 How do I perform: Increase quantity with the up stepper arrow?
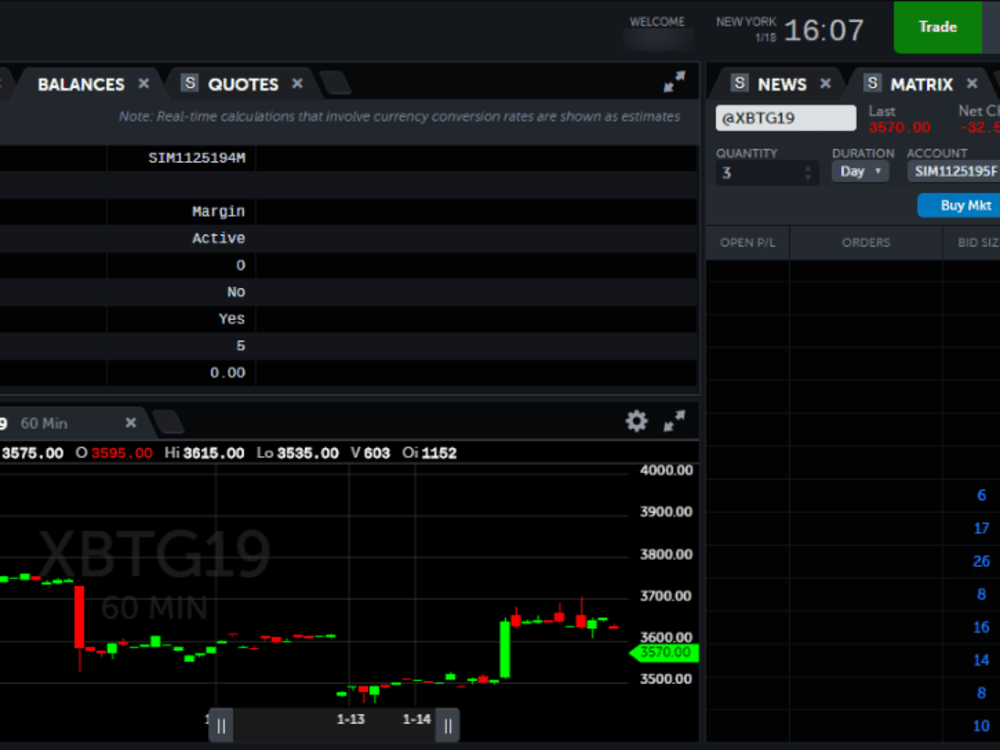[x=808, y=168]
